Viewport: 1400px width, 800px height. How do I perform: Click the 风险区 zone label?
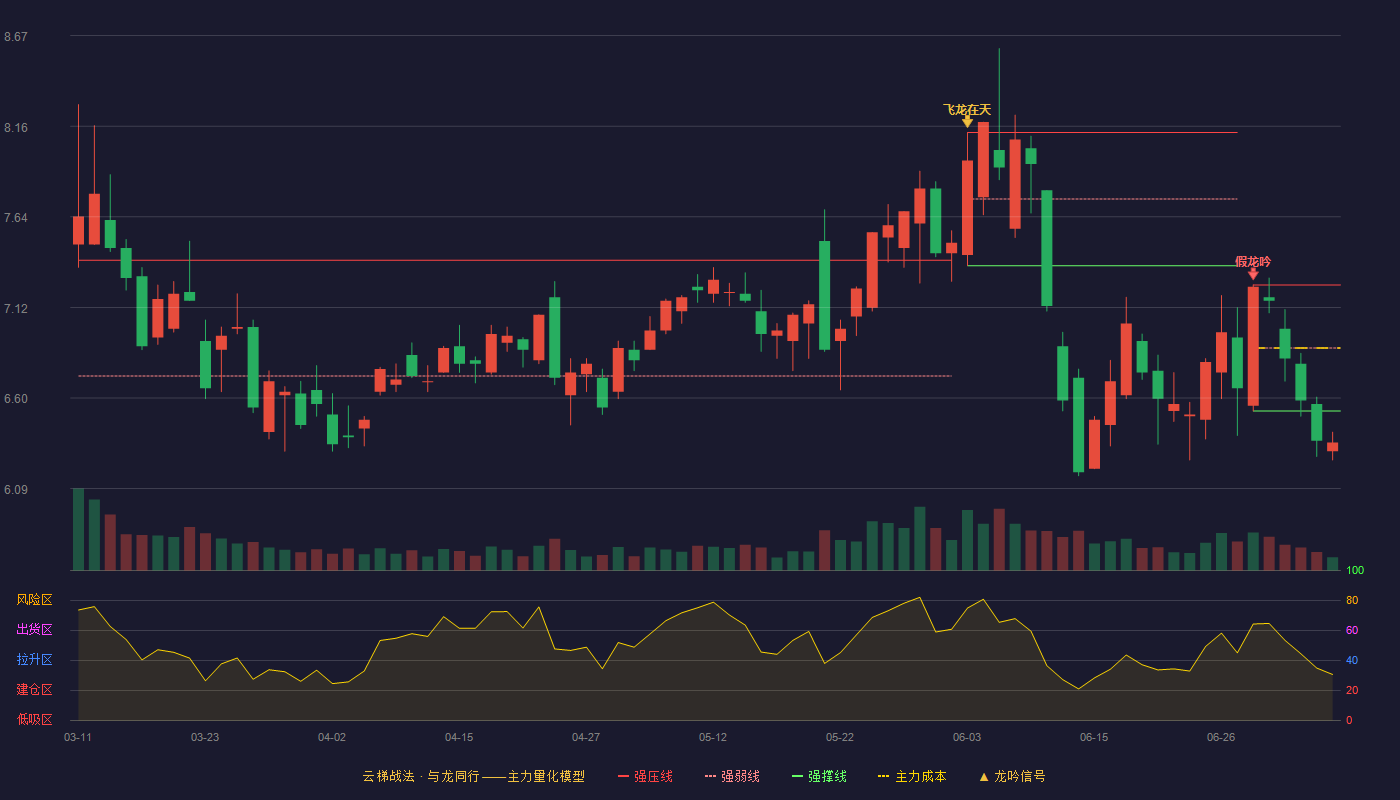[34, 600]
